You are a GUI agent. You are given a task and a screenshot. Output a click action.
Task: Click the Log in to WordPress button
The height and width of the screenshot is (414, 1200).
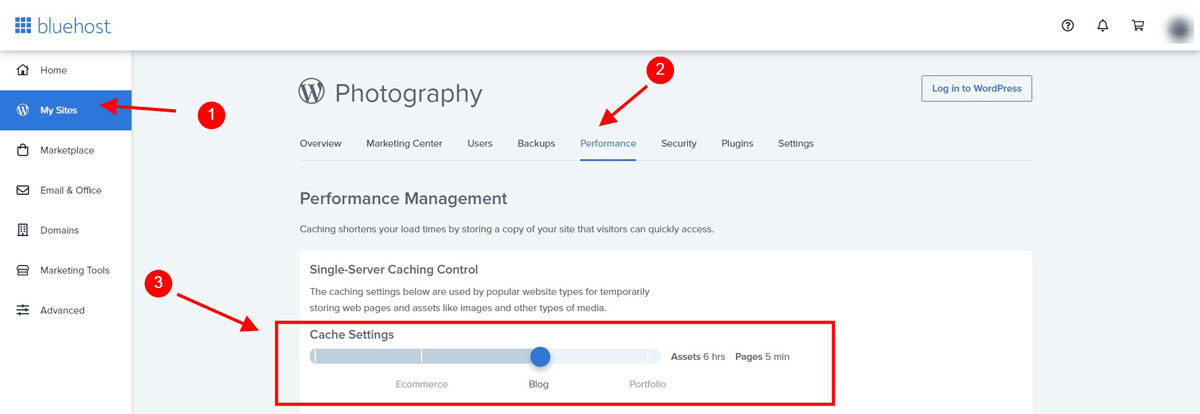click(976, 88)
